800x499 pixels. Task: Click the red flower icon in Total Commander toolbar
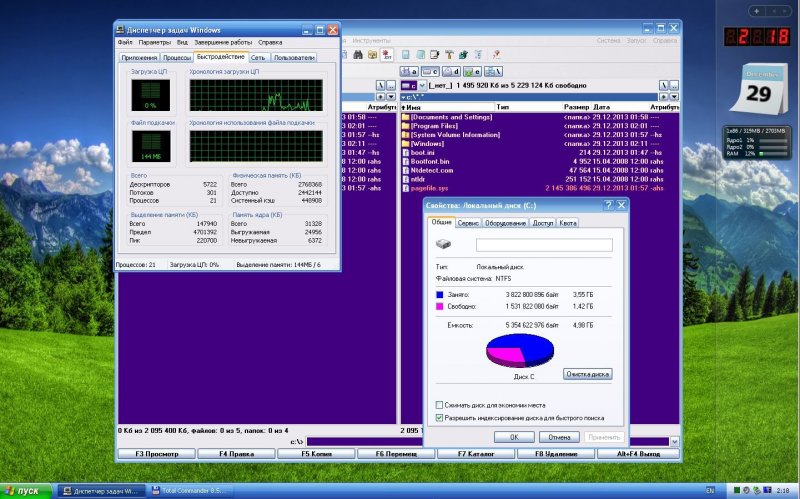click(387, 55)
